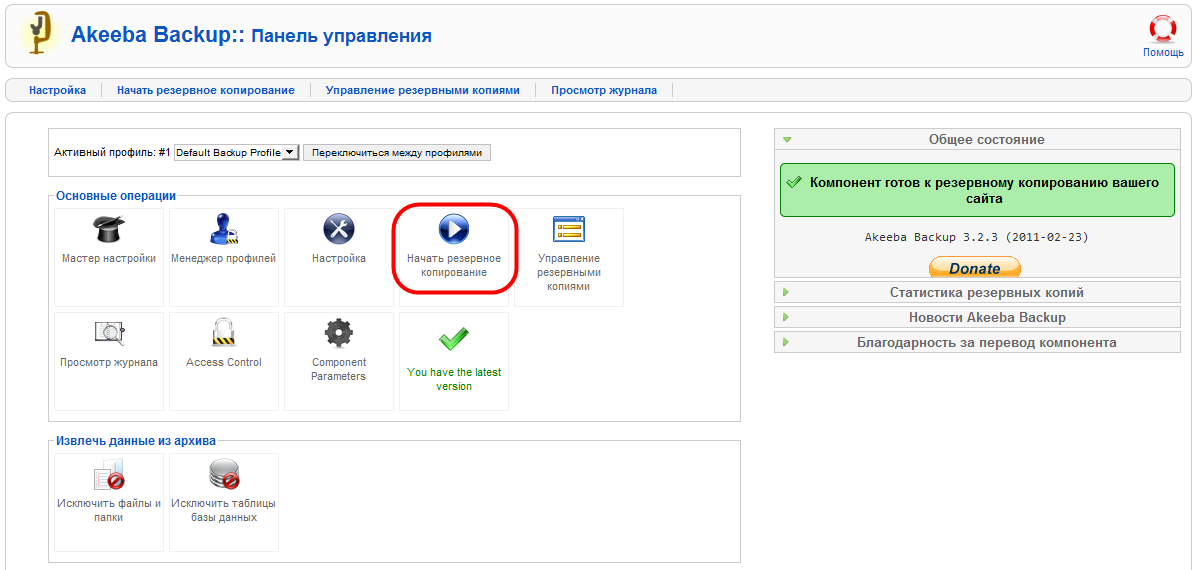The height and width of the screenshot is (570, 1198).
Task: Click the Akeeba Backup logo icon
Action: (x=35, y=33)
